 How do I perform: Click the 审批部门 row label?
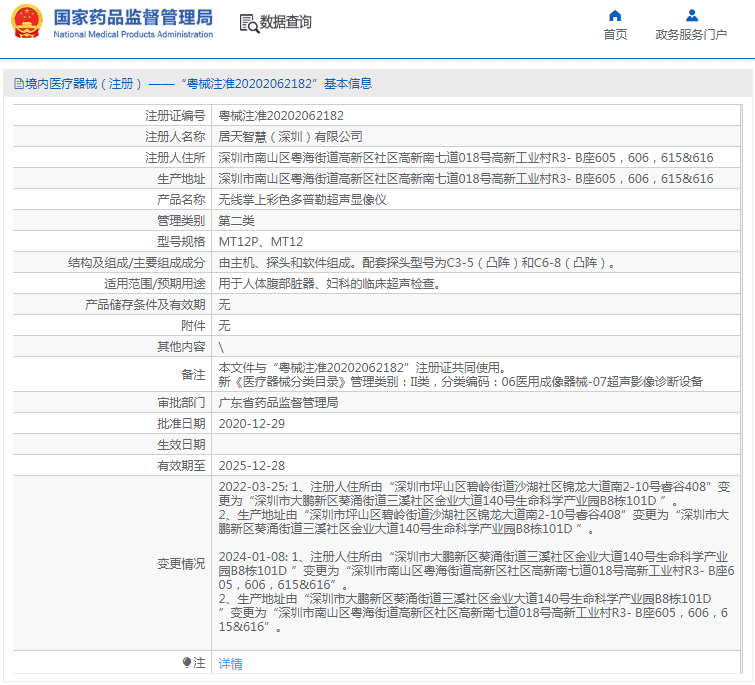tap(181, 402)
